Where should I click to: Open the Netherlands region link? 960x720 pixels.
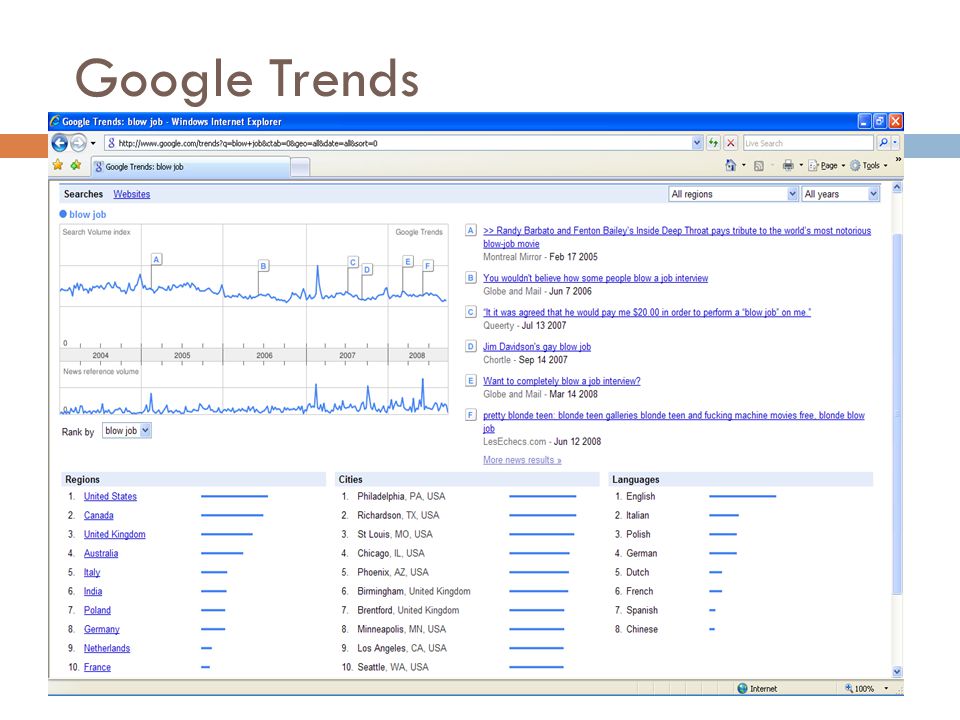tap(107, 648)
